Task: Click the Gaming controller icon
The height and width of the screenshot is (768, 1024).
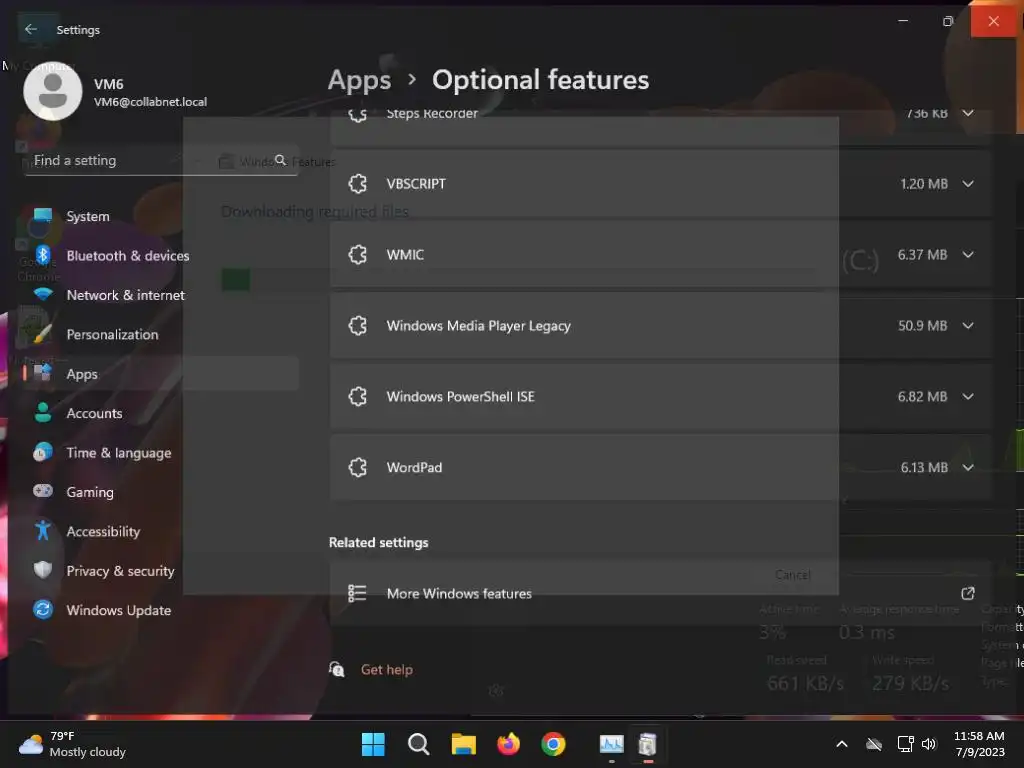Action: (43, 491)
